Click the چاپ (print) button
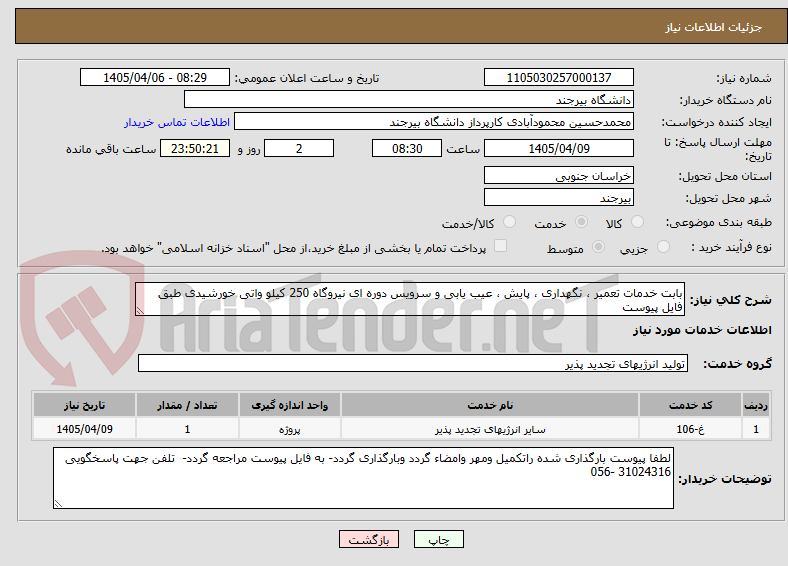This screenshot has height=566, width=788. (x=438, y=539)
